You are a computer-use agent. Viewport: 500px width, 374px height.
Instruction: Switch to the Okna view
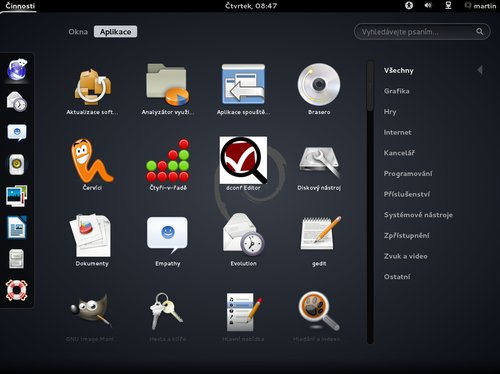pyautogui.click(x=78, y=32)
